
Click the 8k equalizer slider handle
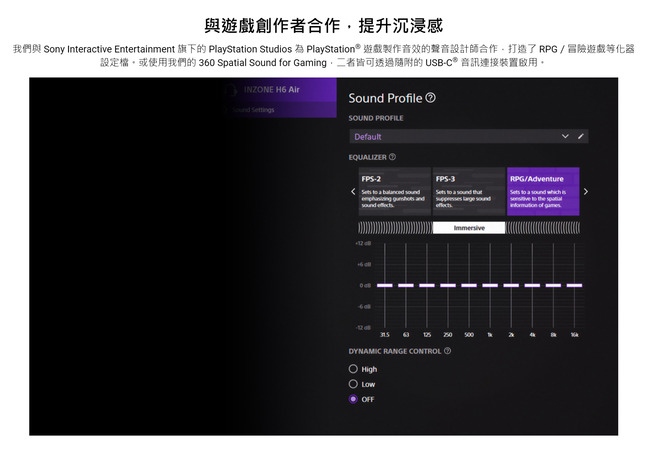click(x=553, y=285)
